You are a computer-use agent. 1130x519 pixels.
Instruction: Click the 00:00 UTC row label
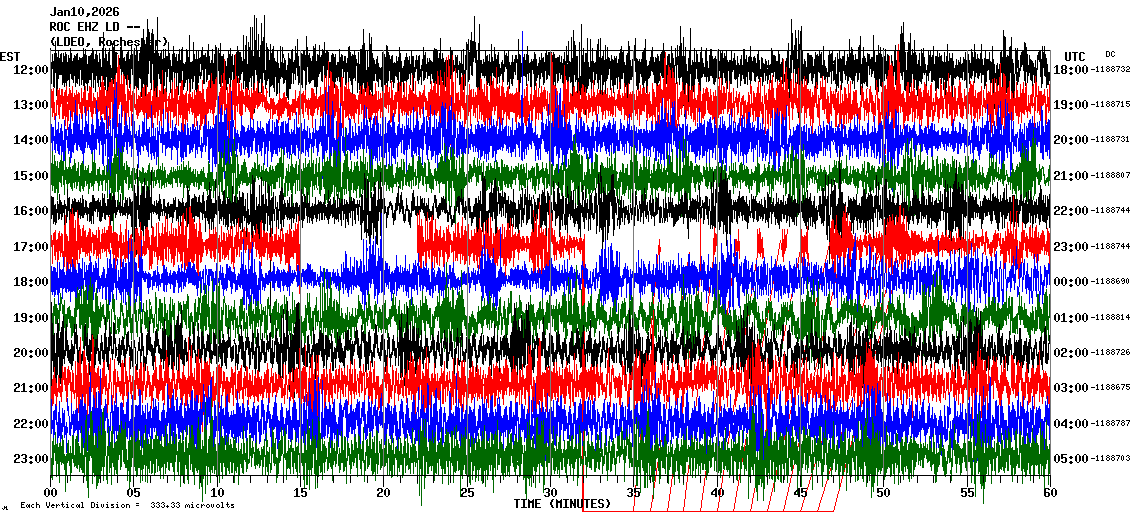click(1070, 282)
